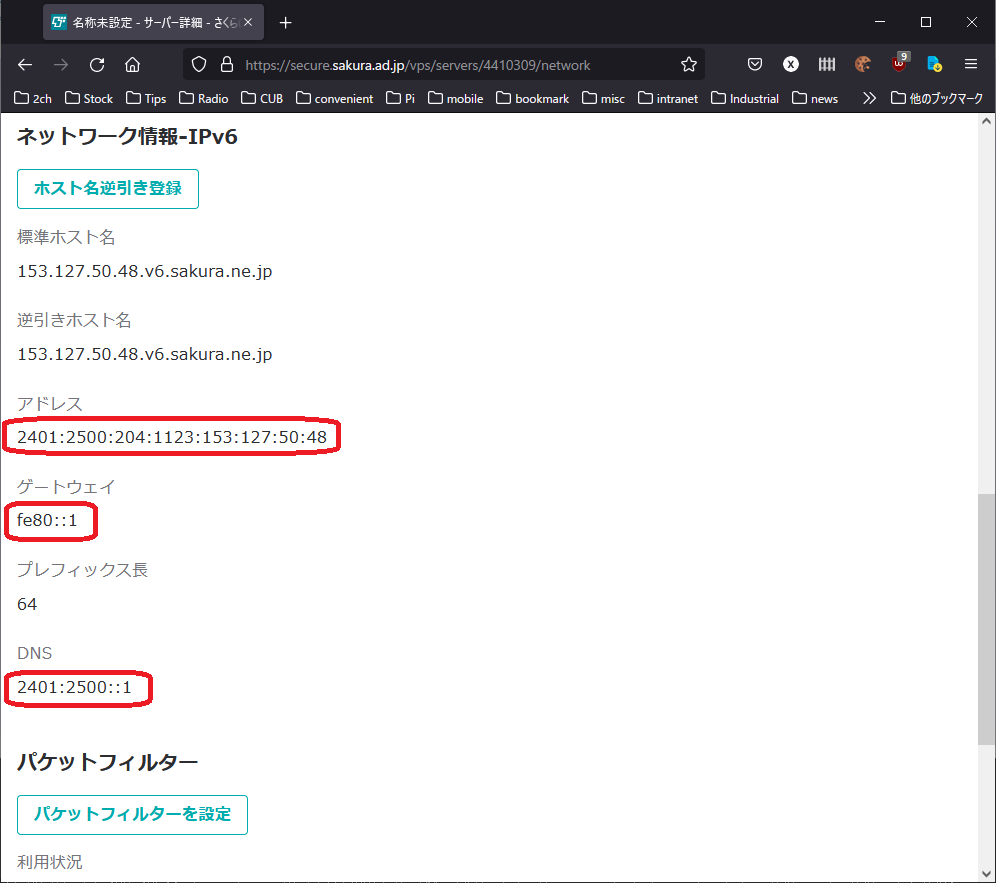The width and height of the screenshot is (996, 883).
Task: Open the Pi bookmark folder
Action: coord(400,98)
